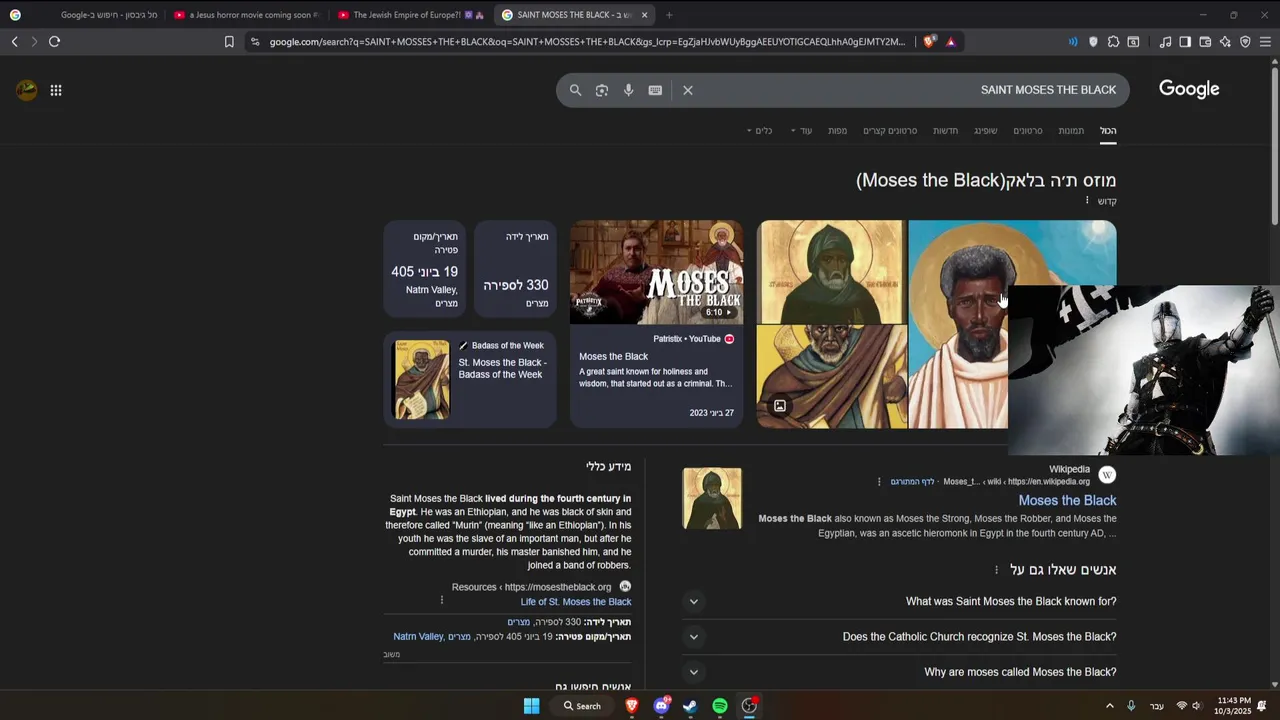Switch to the תמונות (Images) tab
Viewport: 1280px width, 720px height.
(x=1071, y=131)
